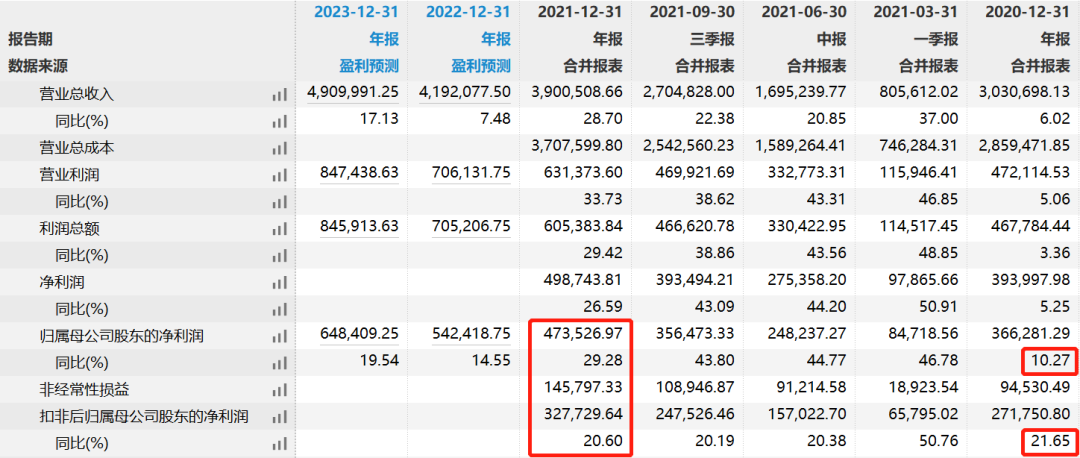Click the chart icon for 非经常性损益
The width and height of the screenshot is (1080, 458).
click(279, 389)
